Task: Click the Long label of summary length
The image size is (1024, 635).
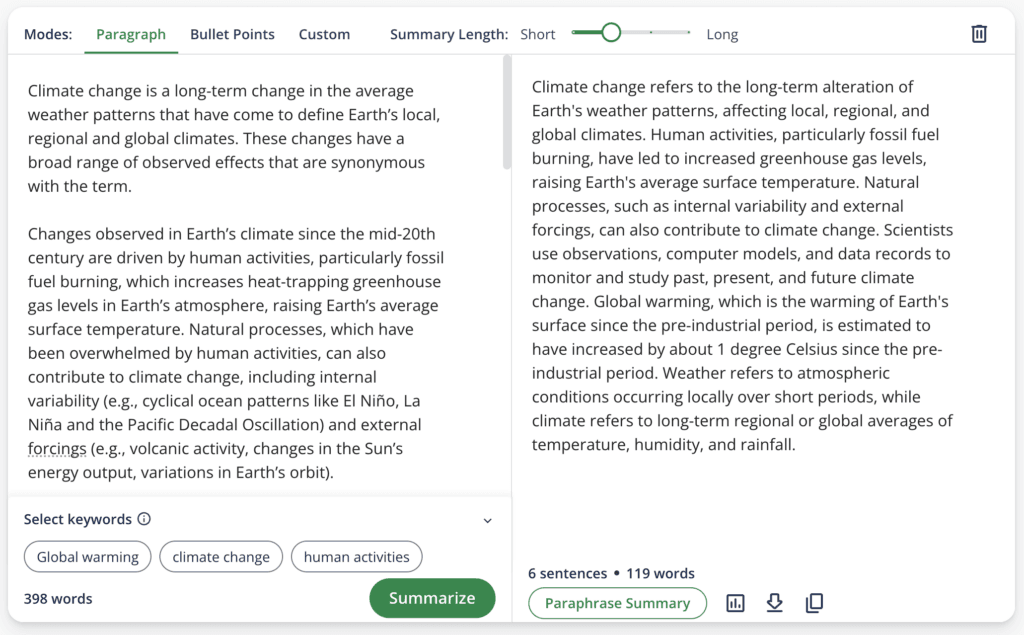Action: pos(722,34)
